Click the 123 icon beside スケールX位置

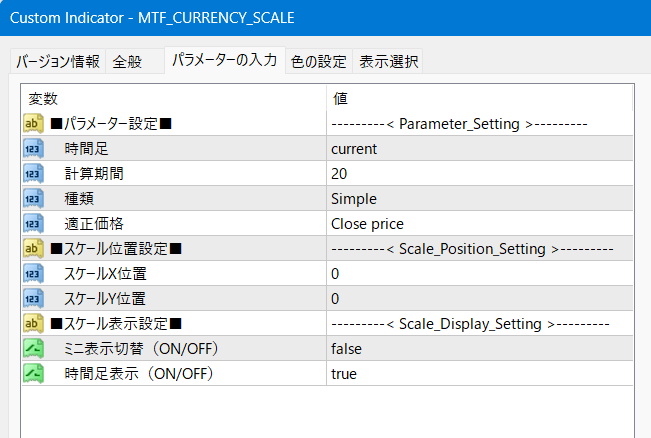tap(33, 274)
